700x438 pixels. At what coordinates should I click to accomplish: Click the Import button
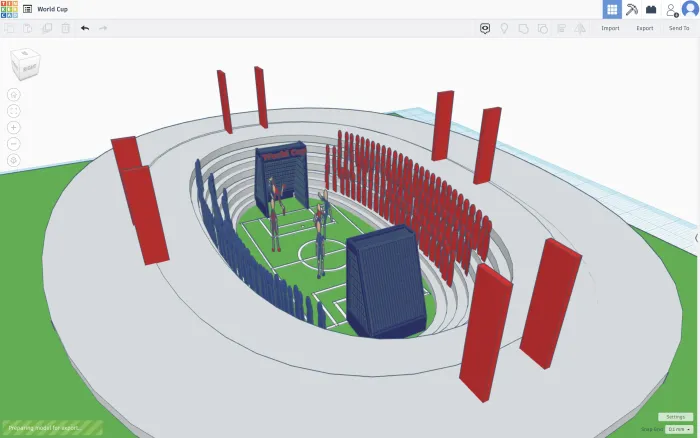coord(610,28)
